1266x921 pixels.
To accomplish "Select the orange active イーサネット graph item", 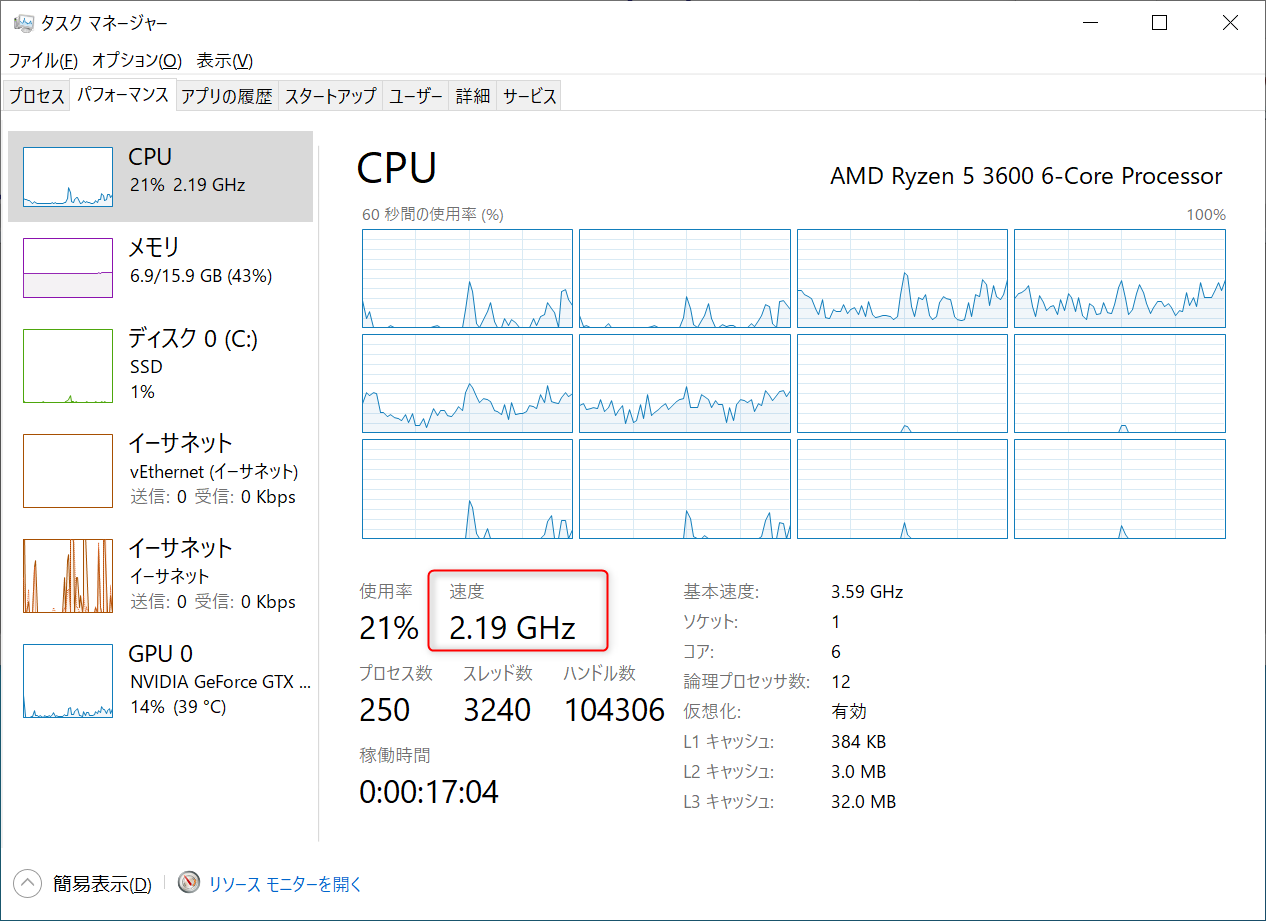I will click(160, 575).
